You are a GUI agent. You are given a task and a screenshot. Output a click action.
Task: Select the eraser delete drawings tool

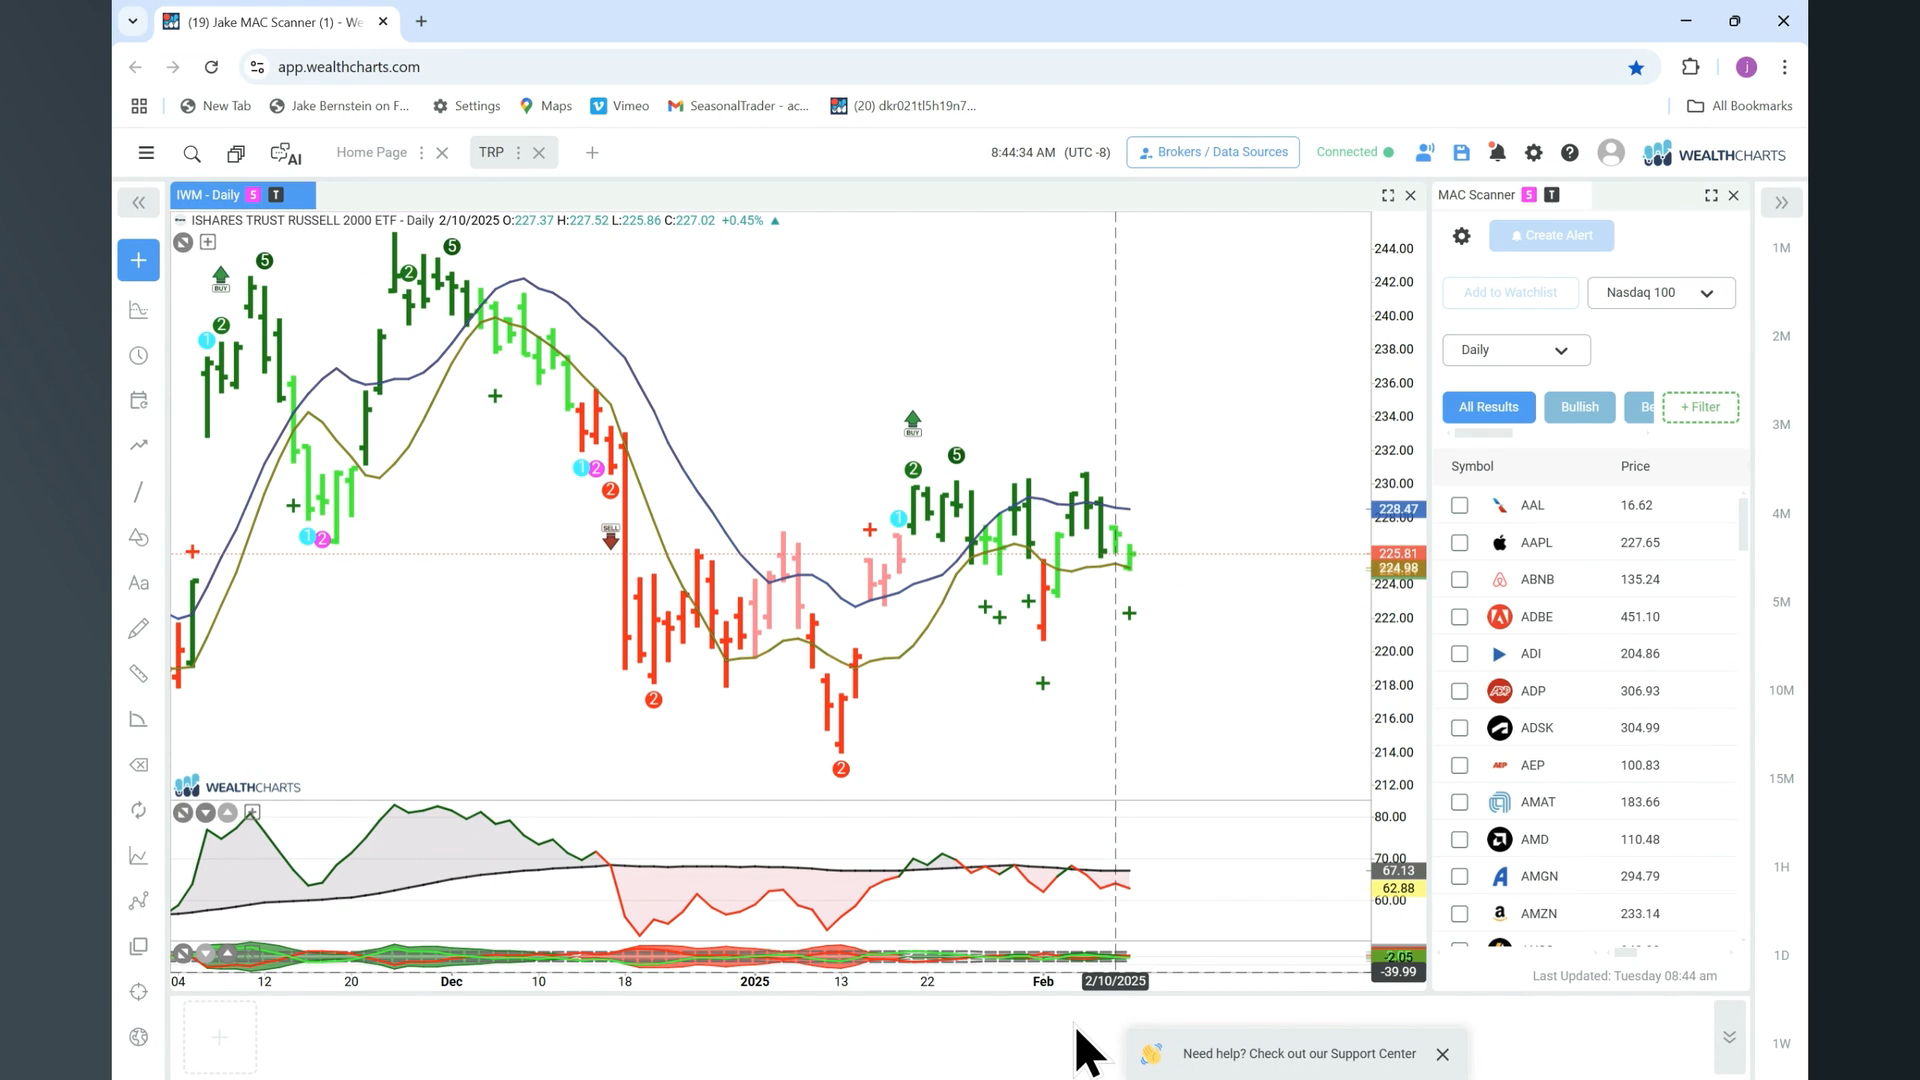coord(138,765)
